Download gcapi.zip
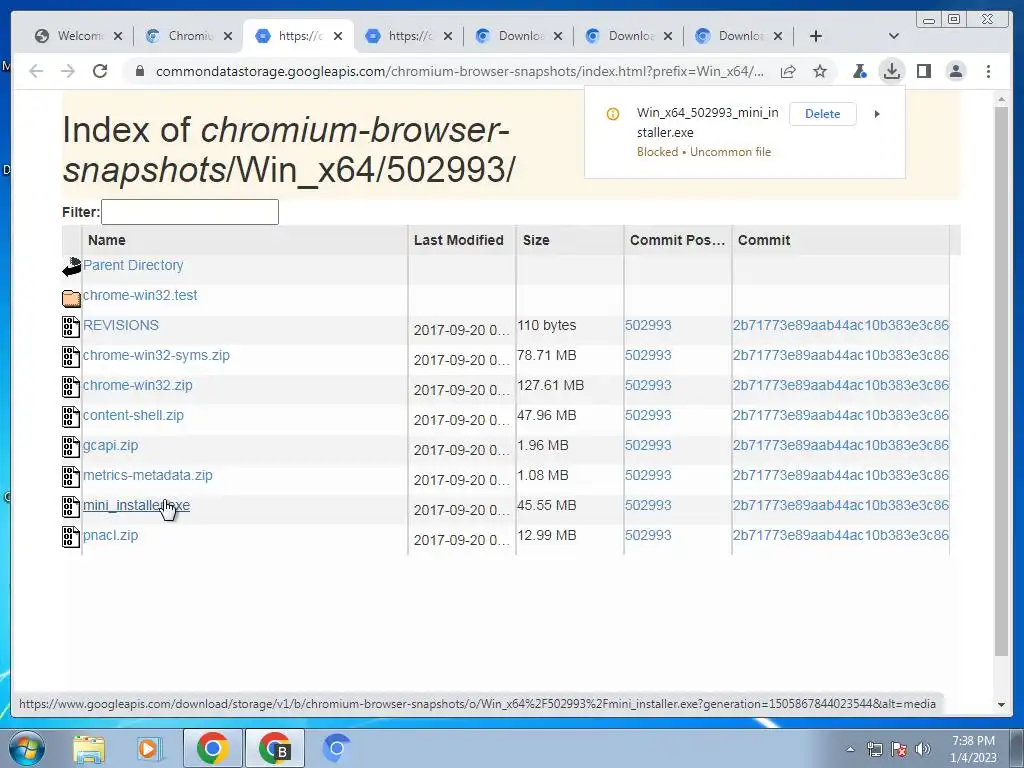 coord(110,445)
